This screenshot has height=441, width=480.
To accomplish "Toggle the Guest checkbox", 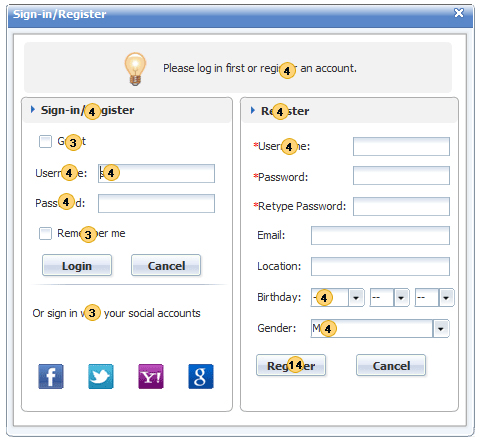I will tap(45, 141).
